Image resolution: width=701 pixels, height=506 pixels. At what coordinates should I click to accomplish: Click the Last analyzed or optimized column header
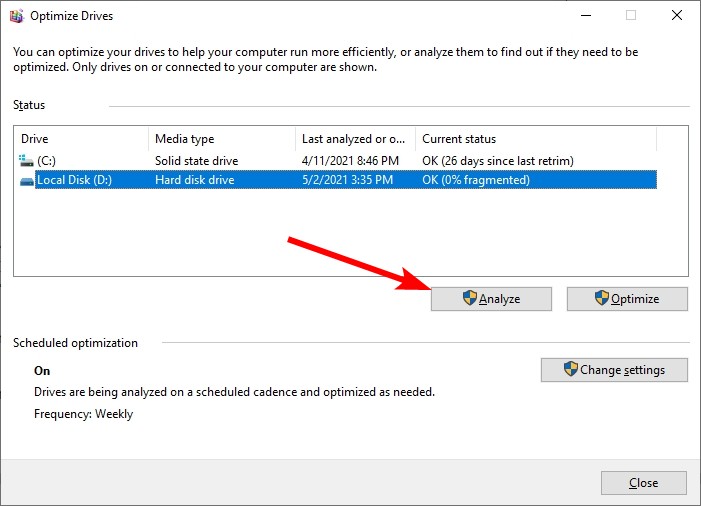tap(355, 139)
